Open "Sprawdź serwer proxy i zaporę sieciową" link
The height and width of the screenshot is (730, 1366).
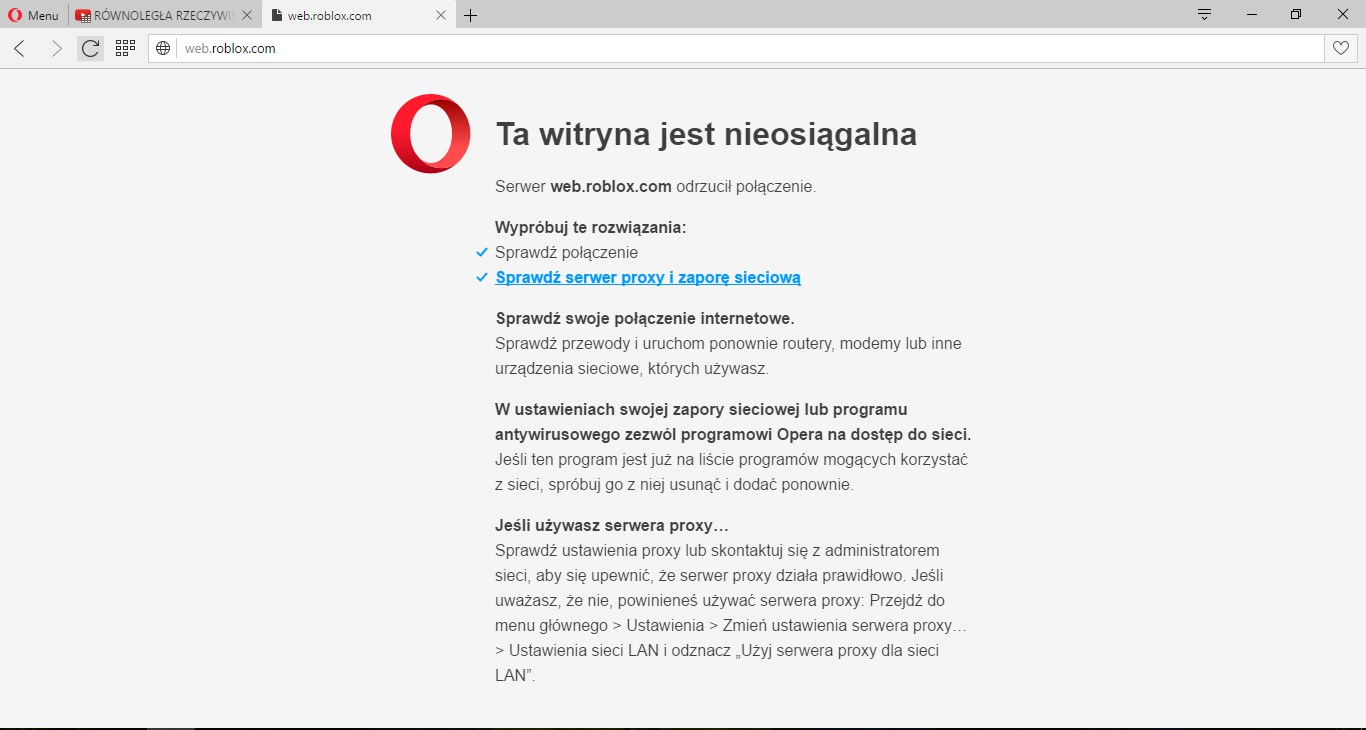[648, 278]
